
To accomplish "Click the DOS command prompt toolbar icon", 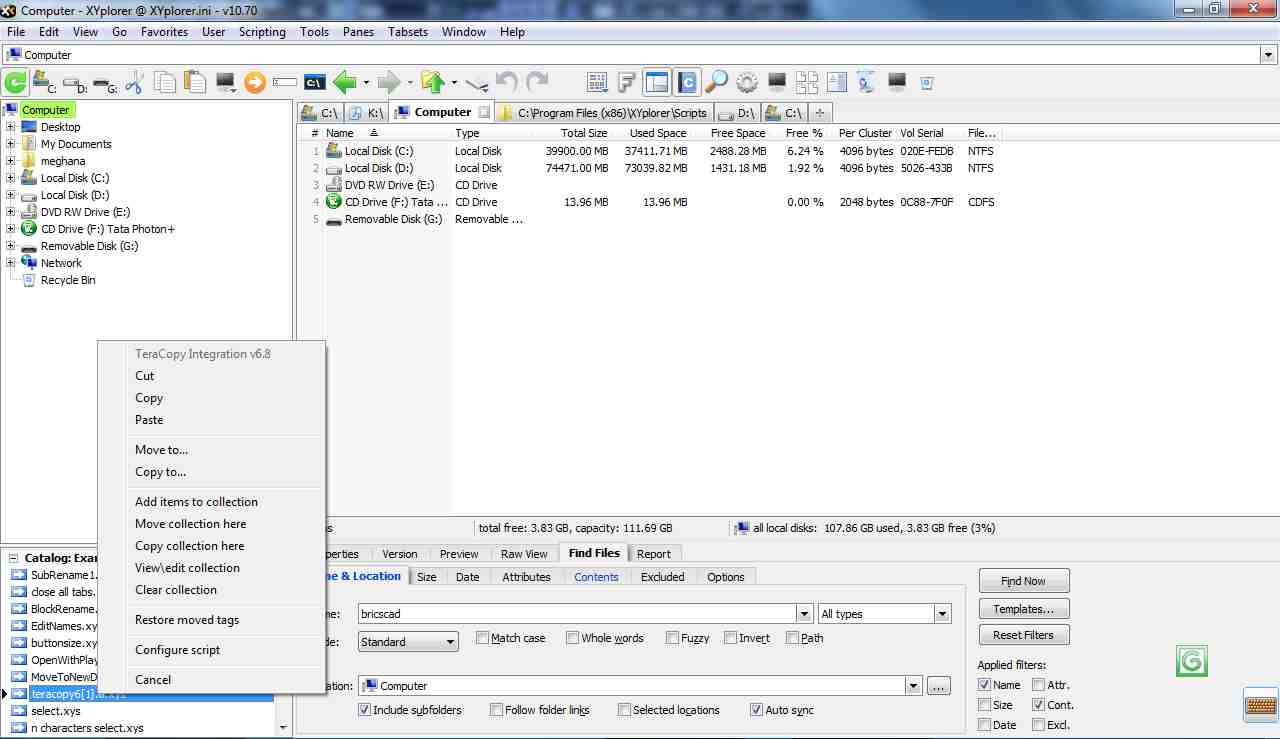I will (314, 82).
